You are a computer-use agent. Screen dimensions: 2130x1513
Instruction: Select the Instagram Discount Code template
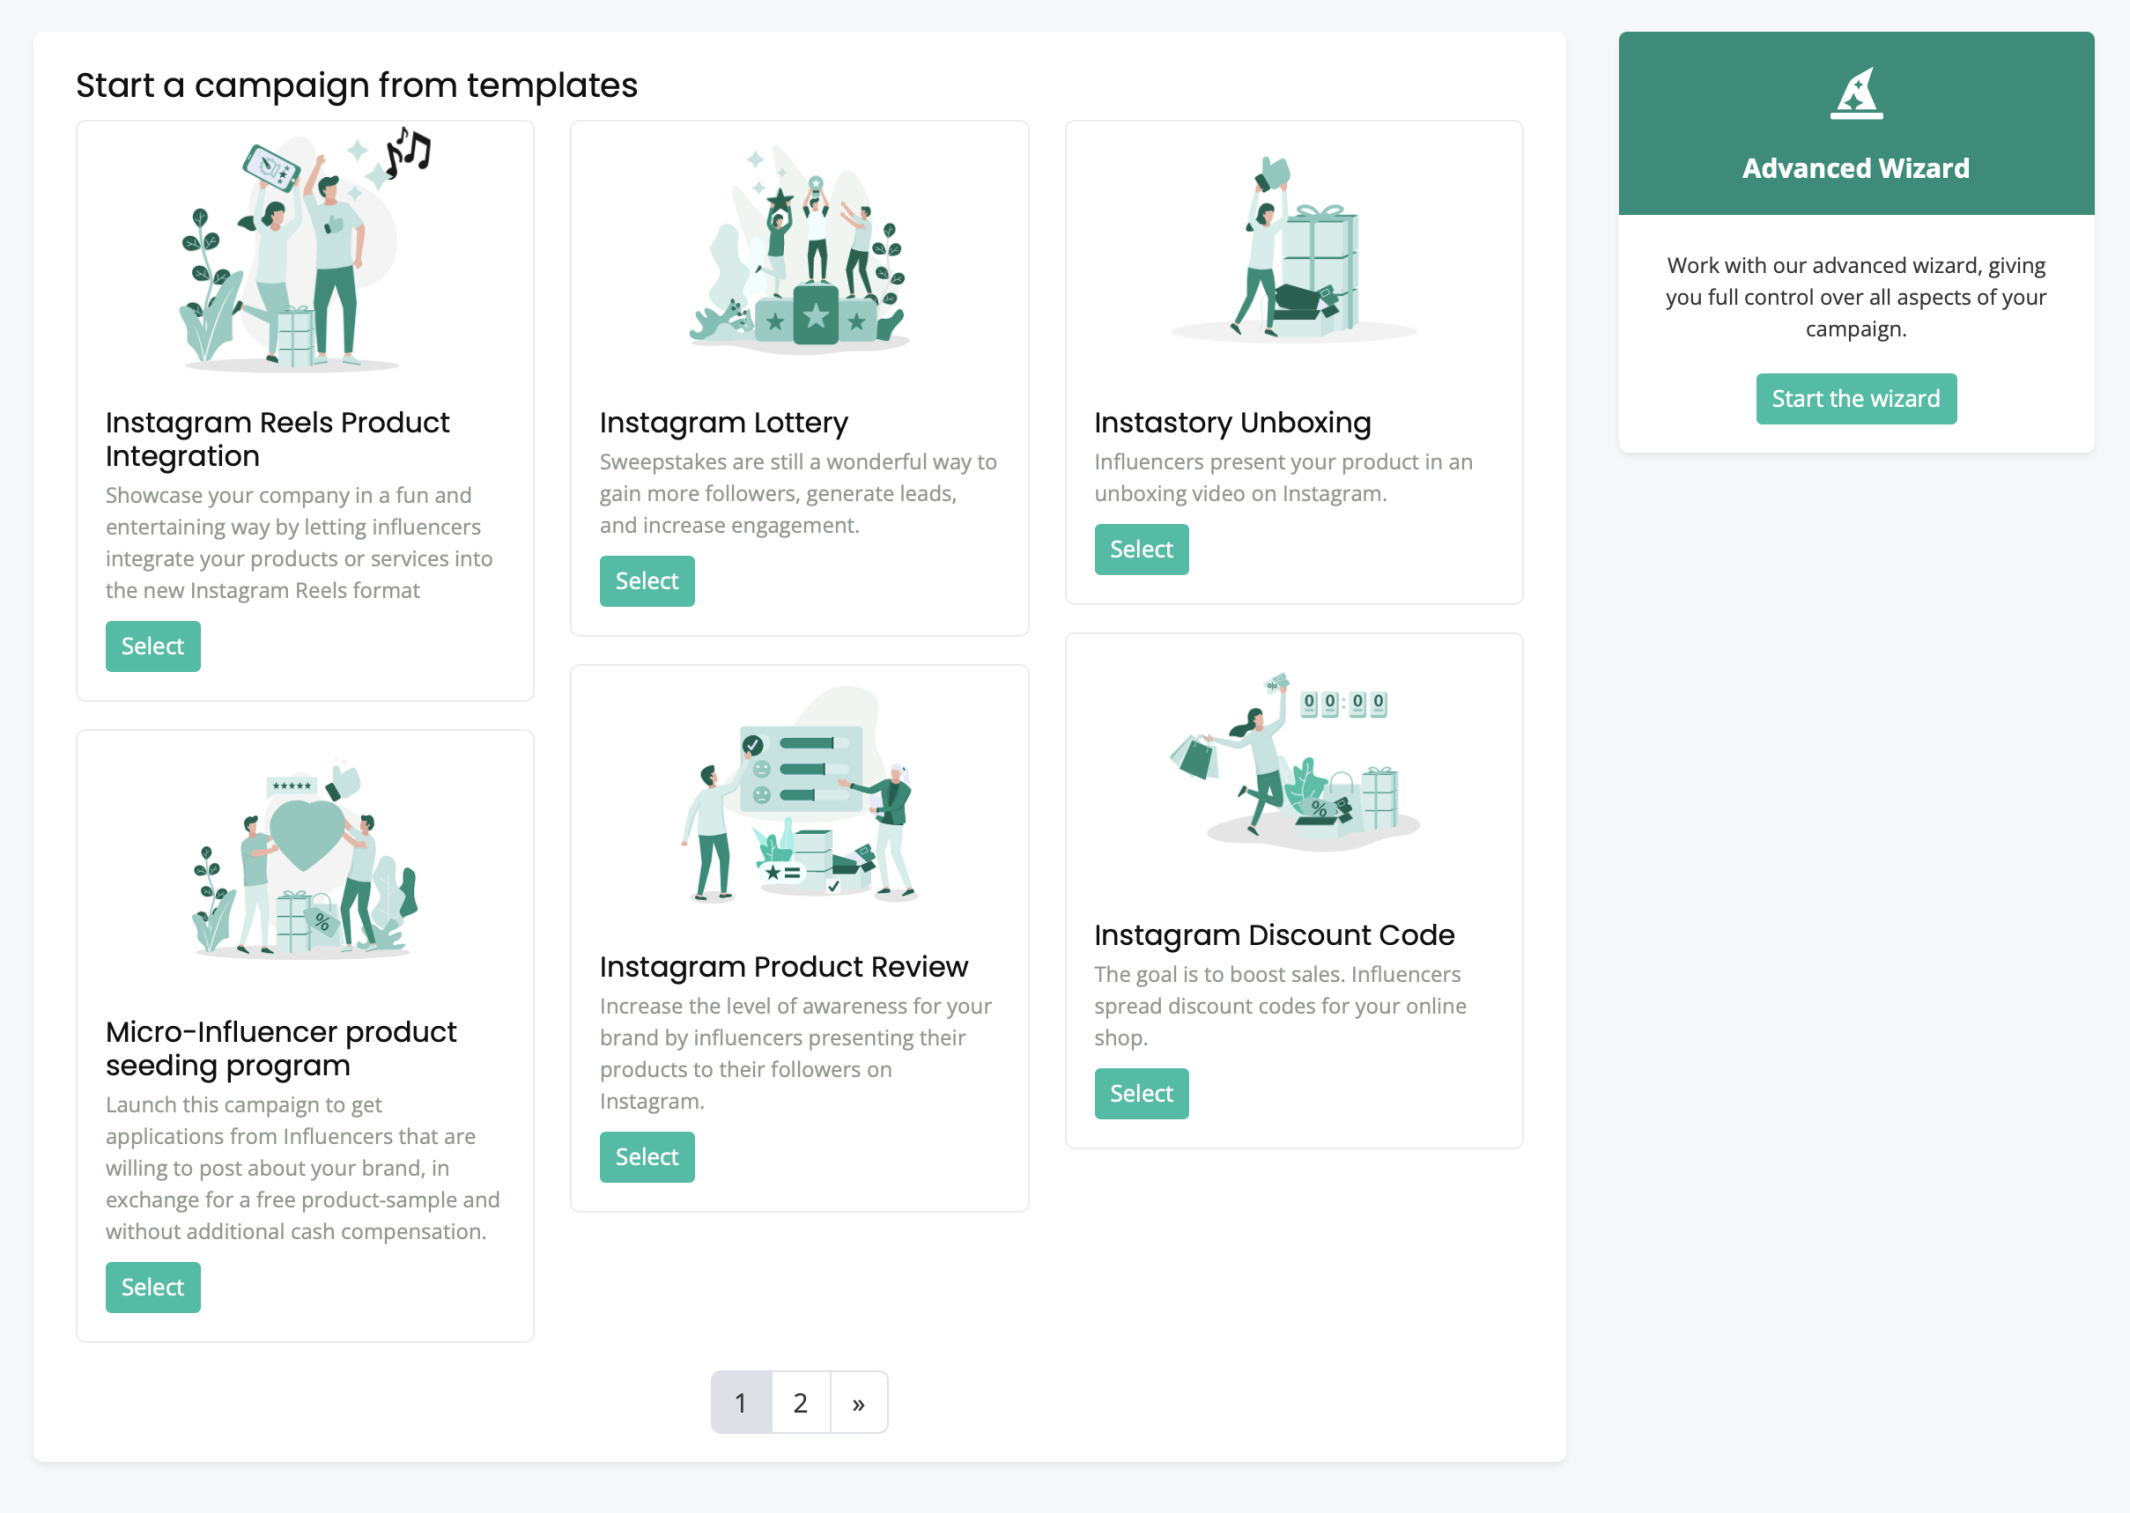click(x=1141, y=1093)
